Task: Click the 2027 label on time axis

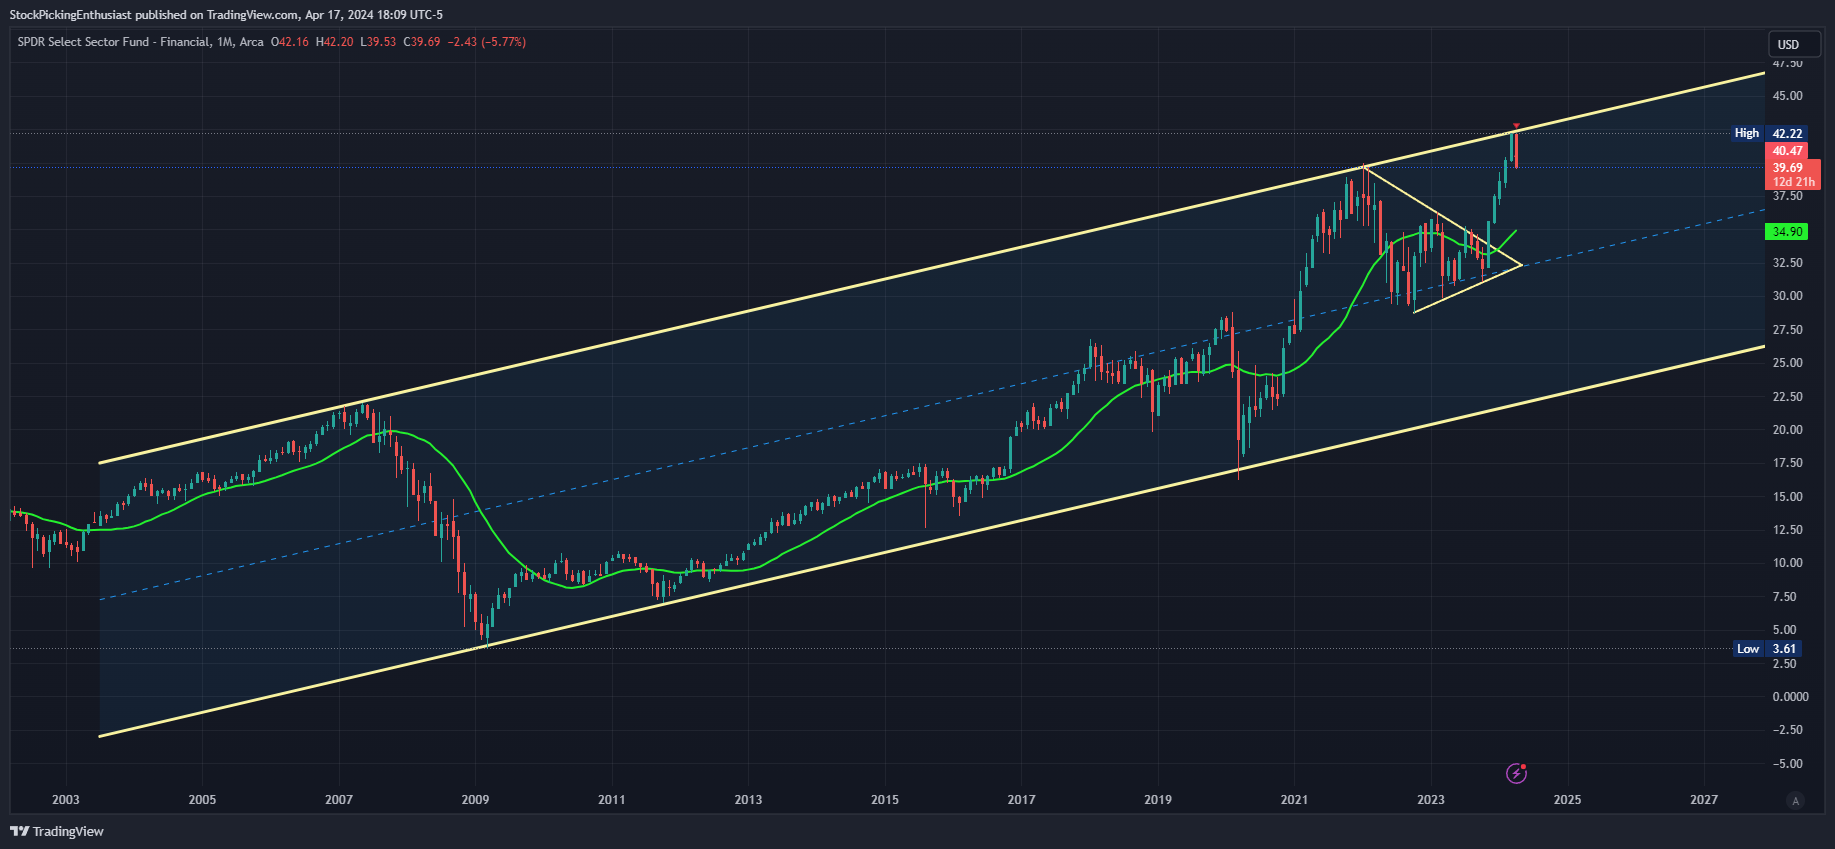Action: (1704, 799)
